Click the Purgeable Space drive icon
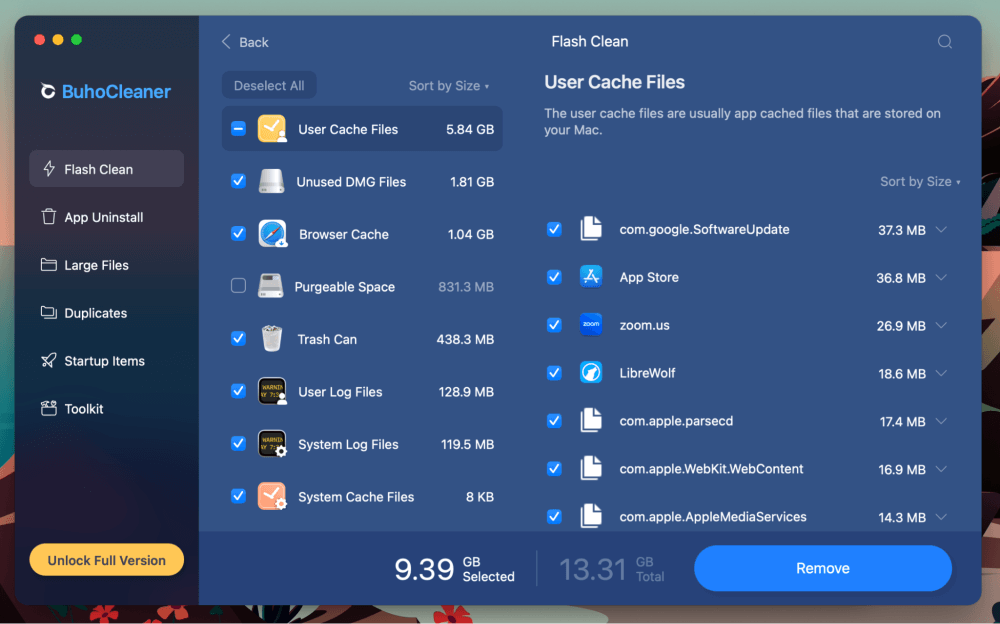This screenshot has height=624, width=1000. point(270,286)
